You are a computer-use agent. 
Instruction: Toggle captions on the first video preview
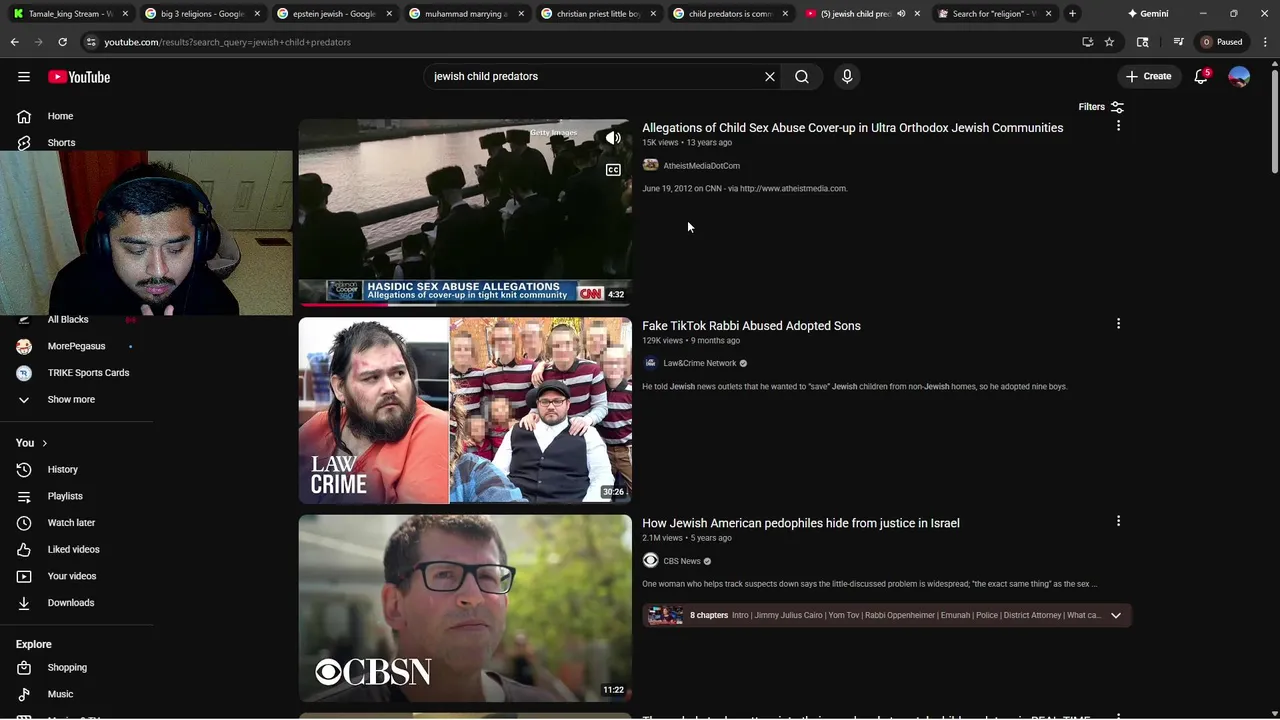tap(613, 170)
